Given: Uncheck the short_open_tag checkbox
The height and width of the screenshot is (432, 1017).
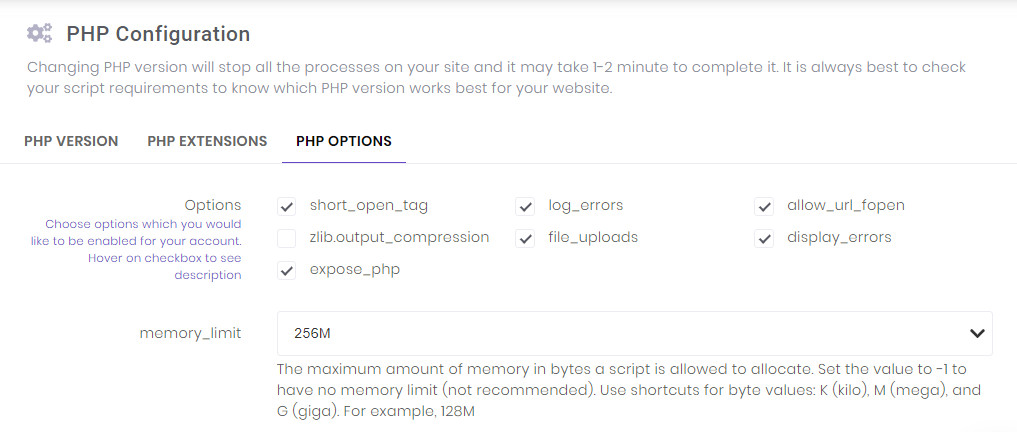Looking at the screenshot, I should (287, 206).
